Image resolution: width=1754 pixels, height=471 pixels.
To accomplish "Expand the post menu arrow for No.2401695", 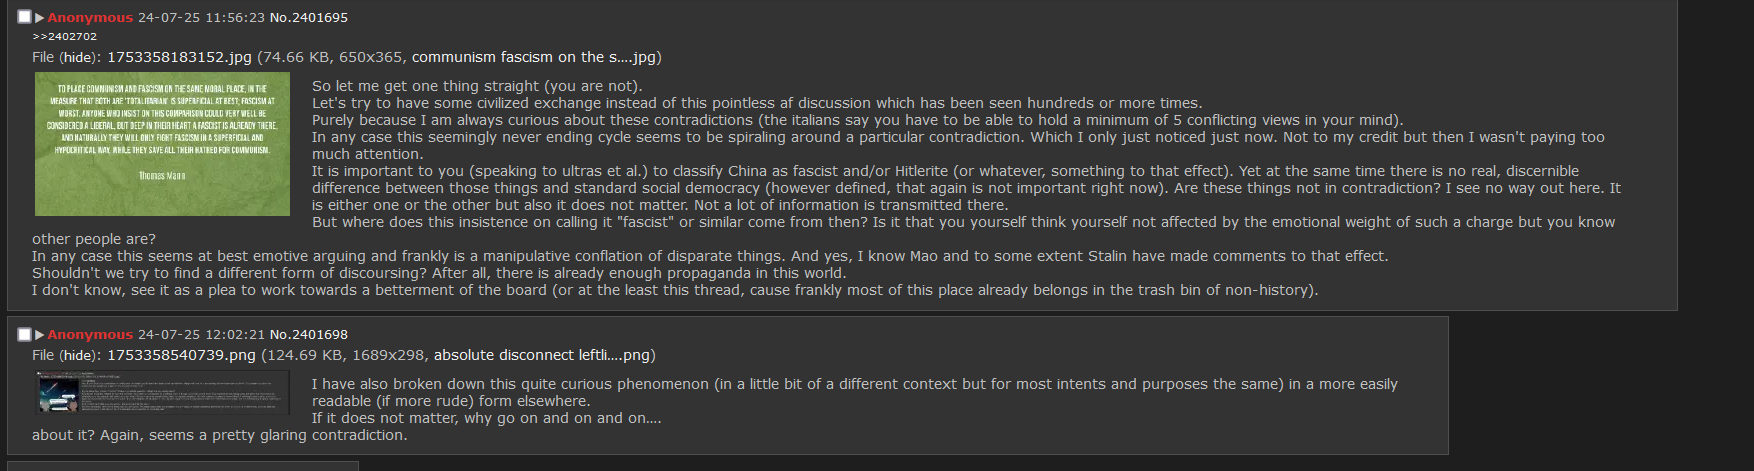I will [40, 18].
